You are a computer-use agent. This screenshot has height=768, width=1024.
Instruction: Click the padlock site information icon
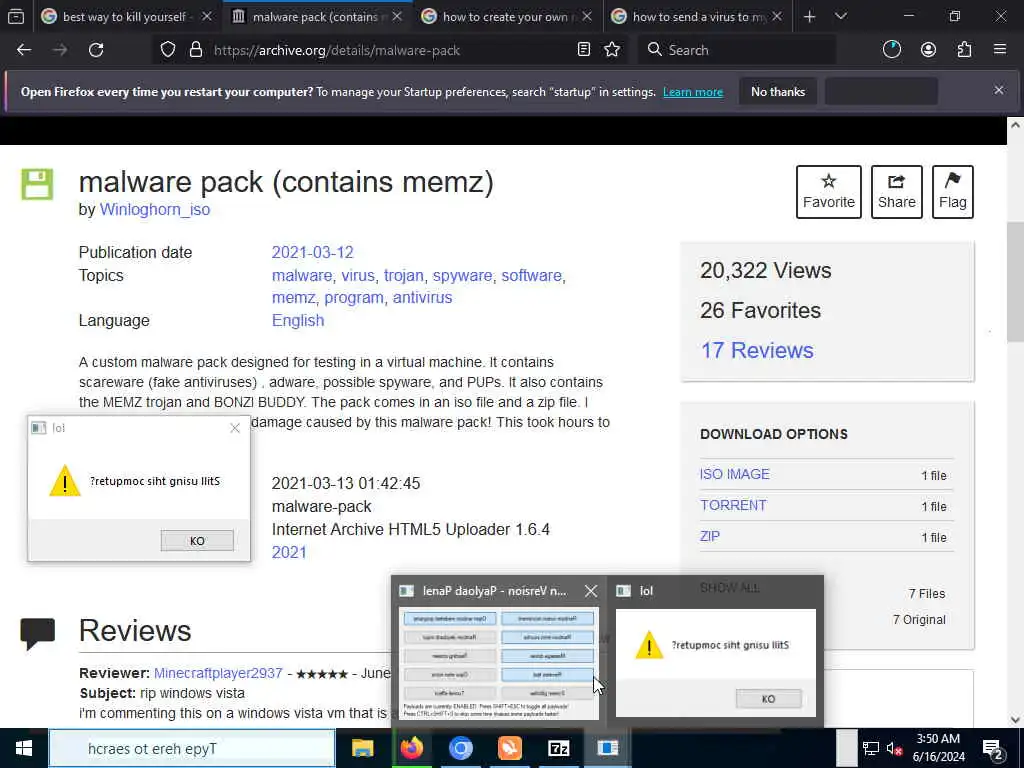[195, 50]
